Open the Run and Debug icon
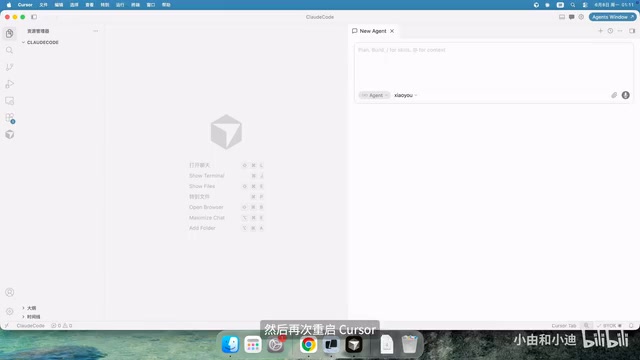Viewport: 640px width, 360px height. click(x=9, y=84)
